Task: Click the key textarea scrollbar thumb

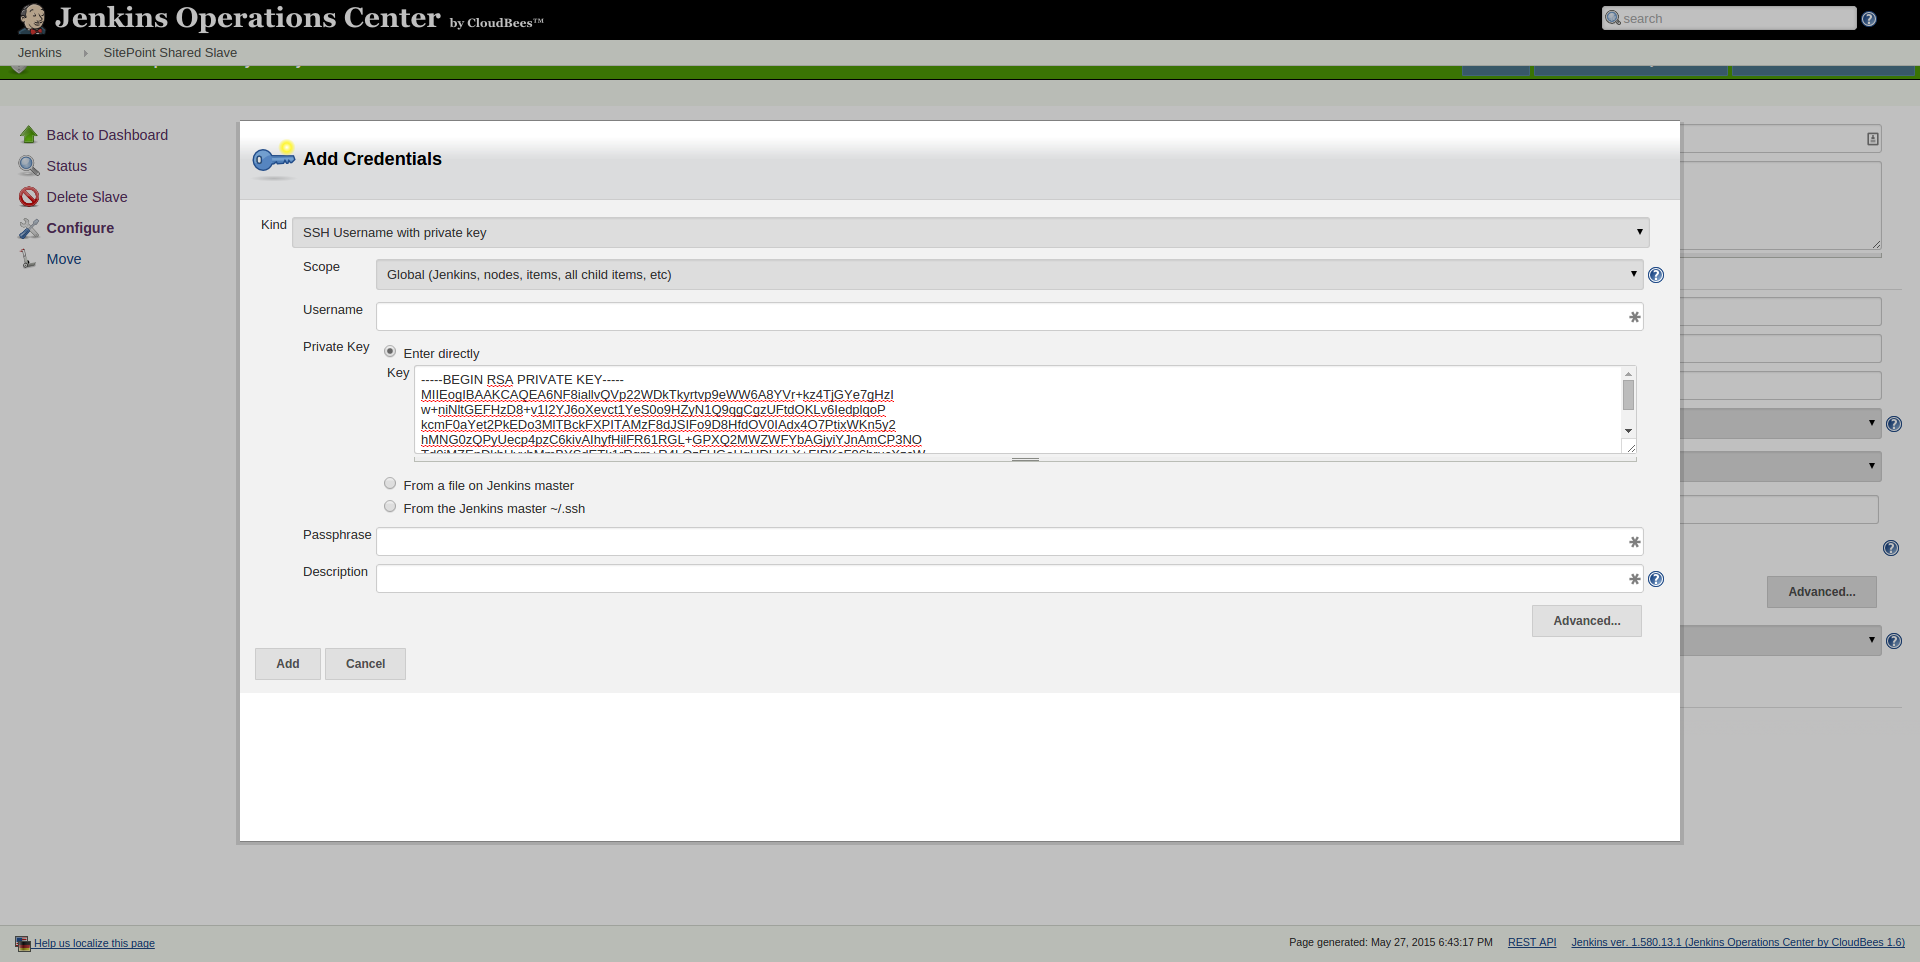Action: pyautogui.click(x=1628, y=395)
